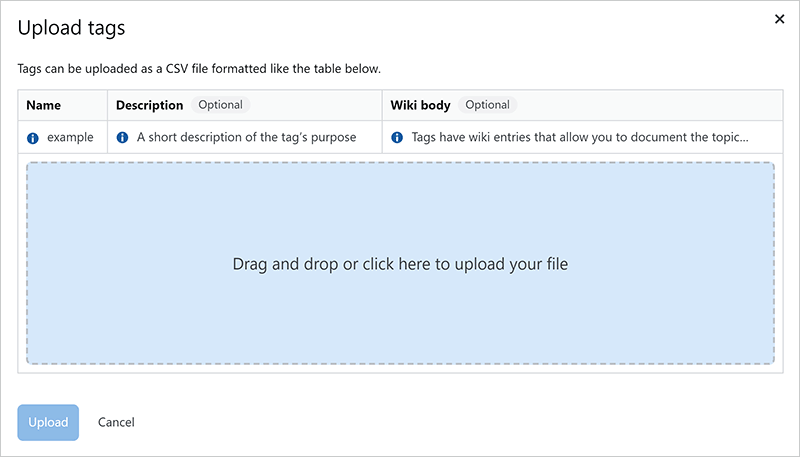Click the "Upload tags" dialog heading
The image size is (800, 457).
pos(72,28)
